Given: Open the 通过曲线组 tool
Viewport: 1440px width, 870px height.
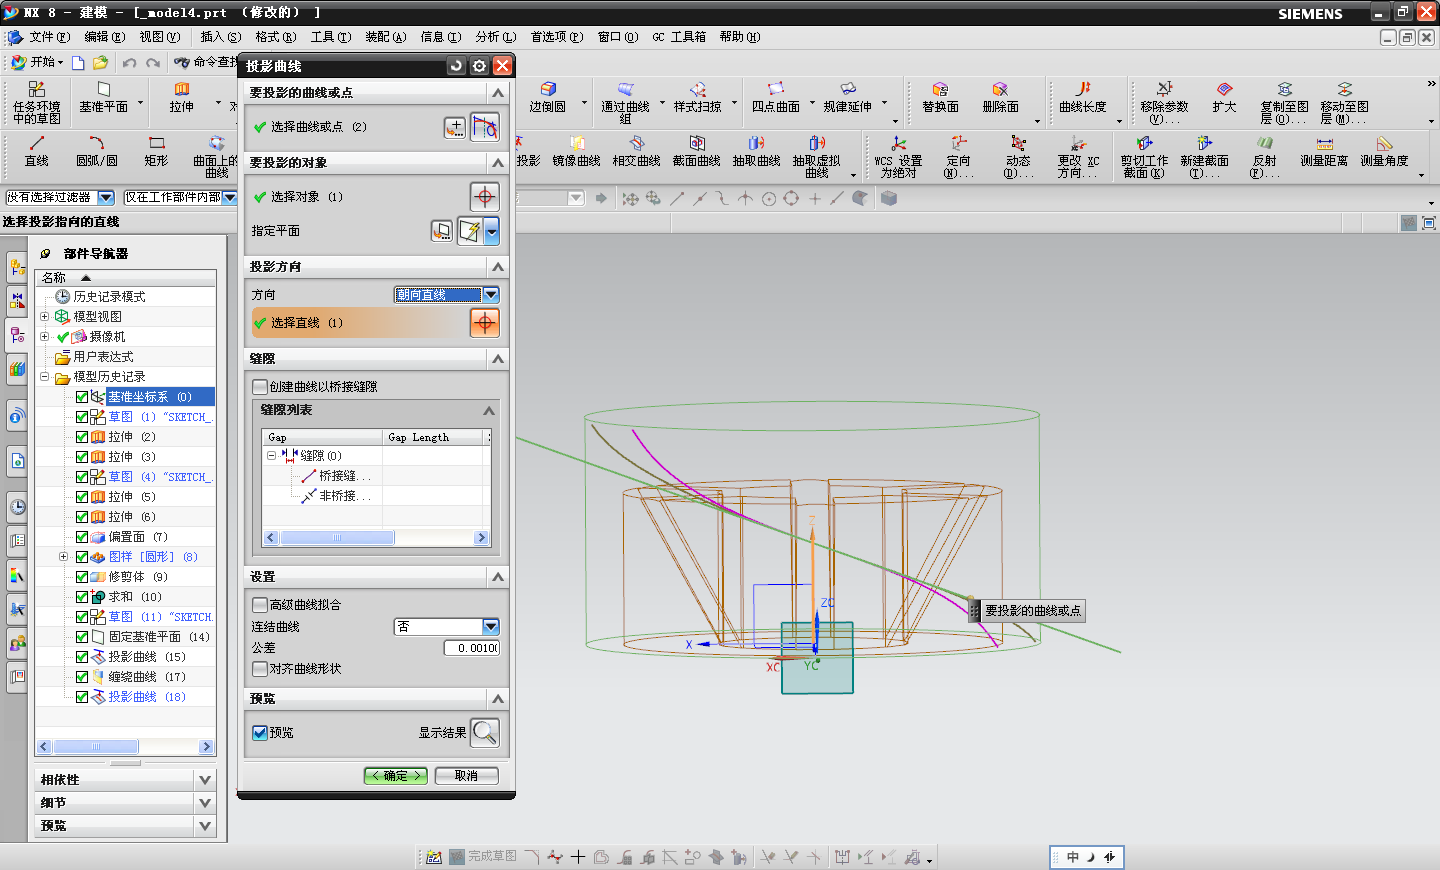Looking at the screenshot, I should coord(625,103).
